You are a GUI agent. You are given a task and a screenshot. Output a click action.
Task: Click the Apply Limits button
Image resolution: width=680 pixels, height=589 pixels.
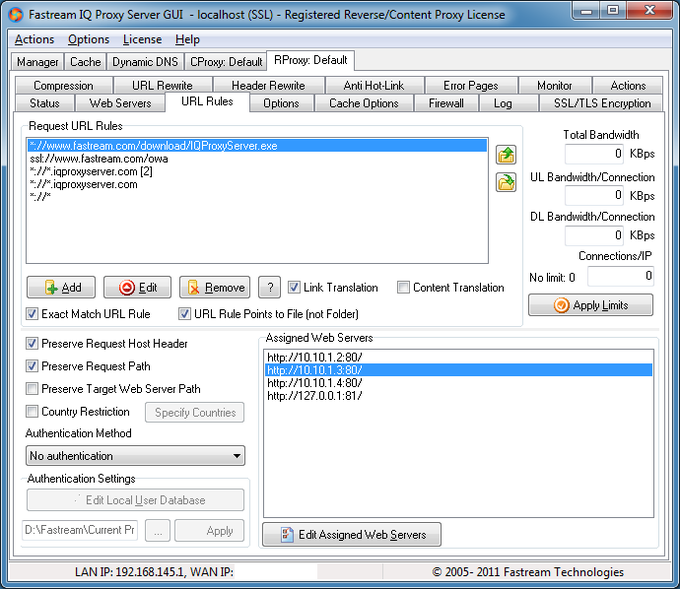[x=590, y=305]
